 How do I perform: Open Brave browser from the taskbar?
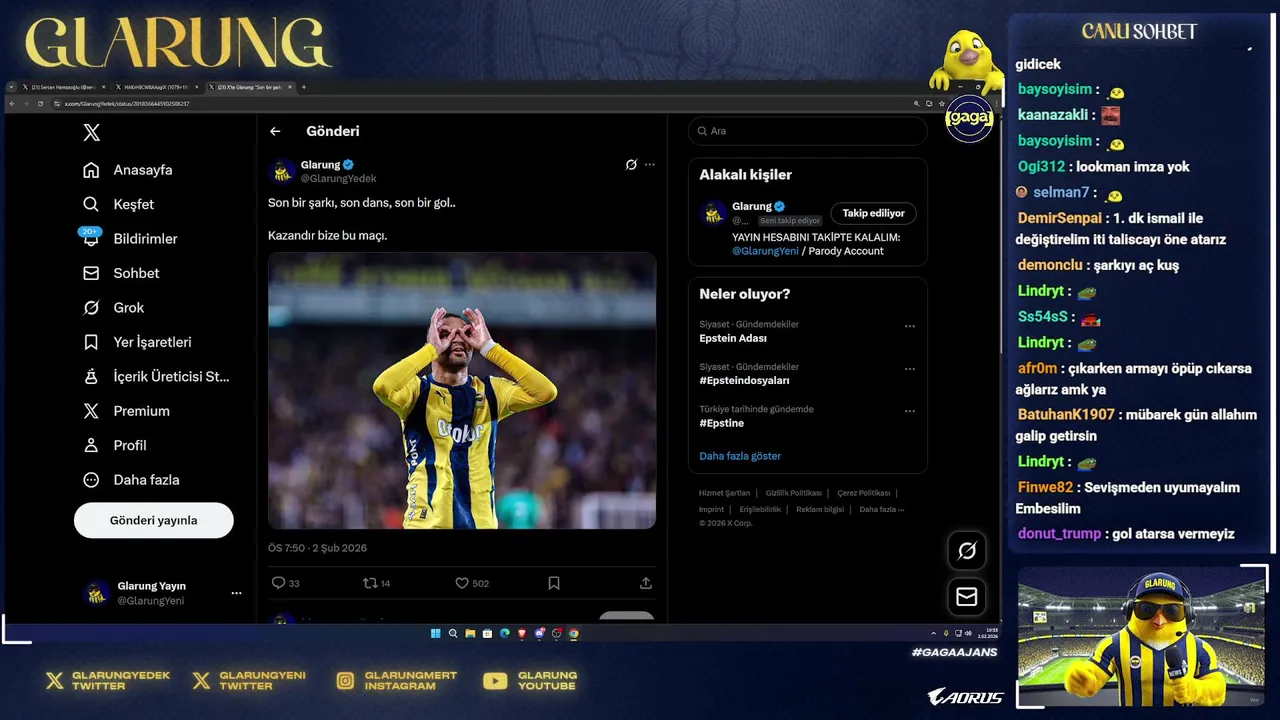pyautogui.click(x=522, y=633)
